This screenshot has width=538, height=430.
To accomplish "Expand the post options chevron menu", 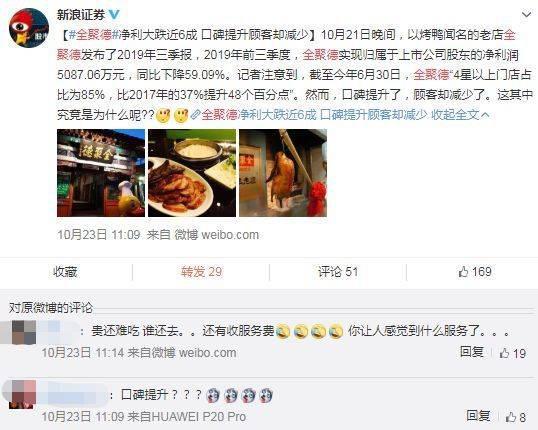I will (526, 14).
